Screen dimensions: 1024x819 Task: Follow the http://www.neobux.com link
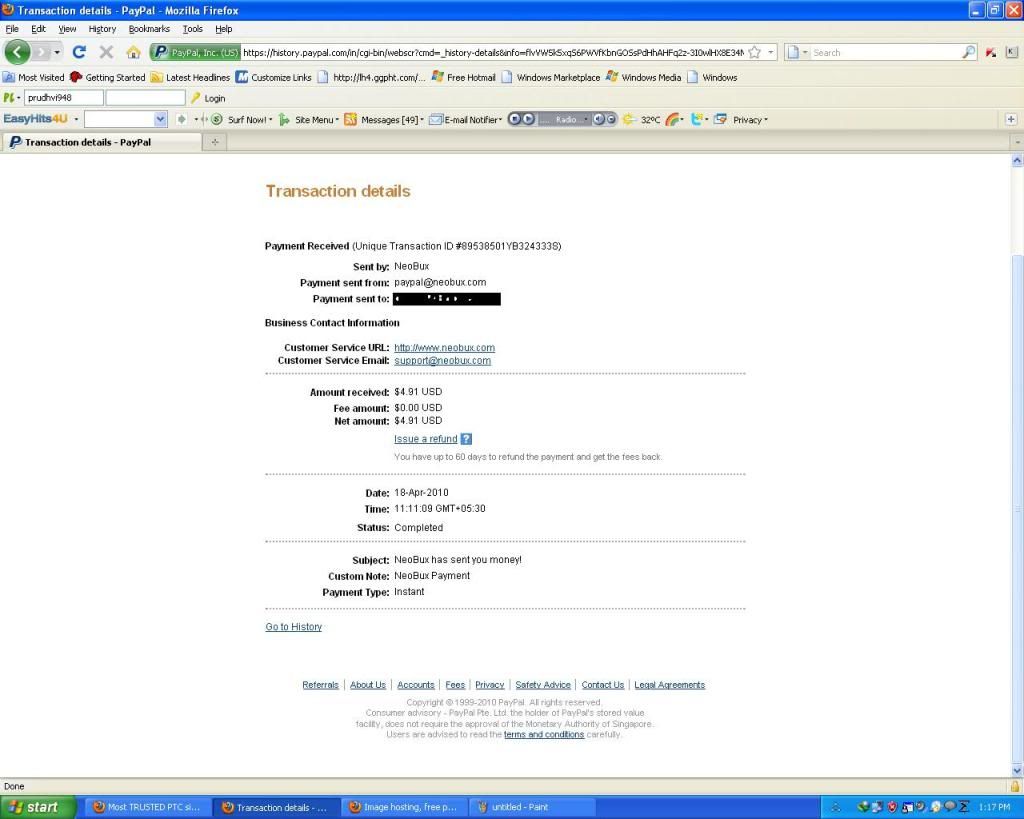[x=445, y=347]
